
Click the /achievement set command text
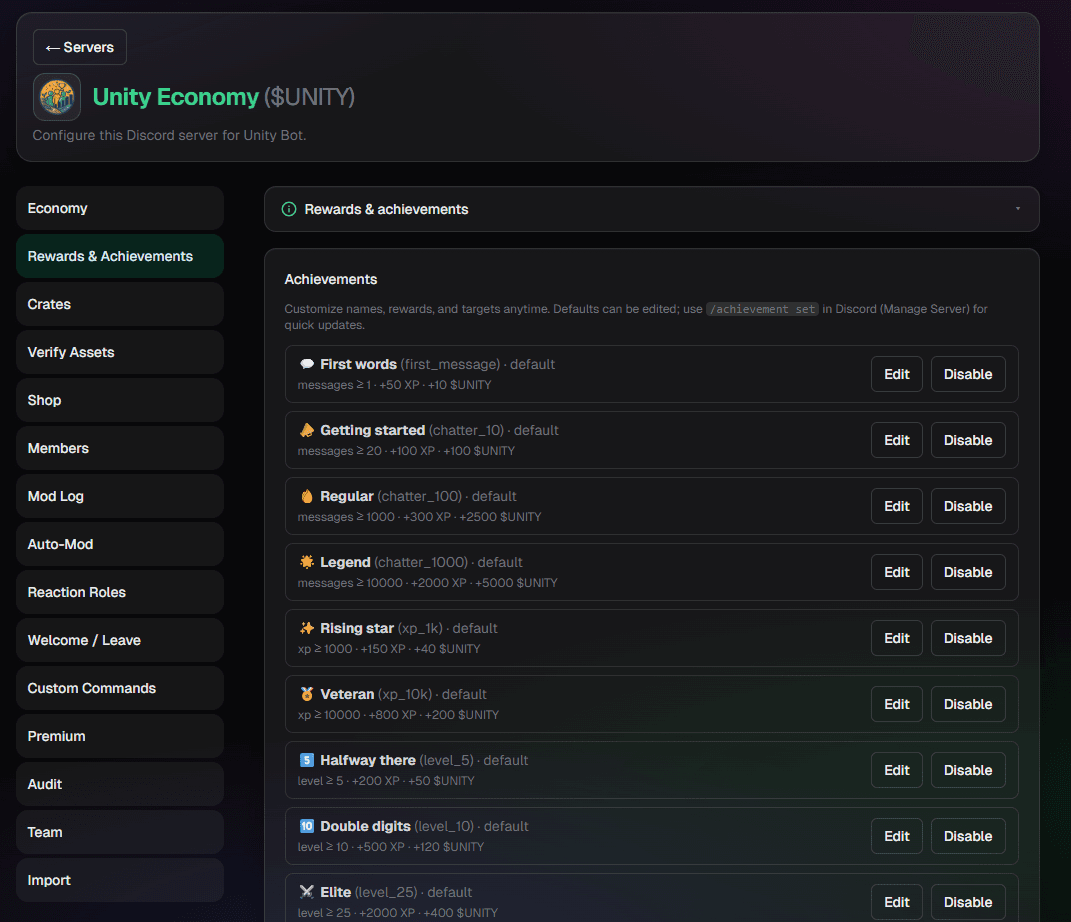762,309
